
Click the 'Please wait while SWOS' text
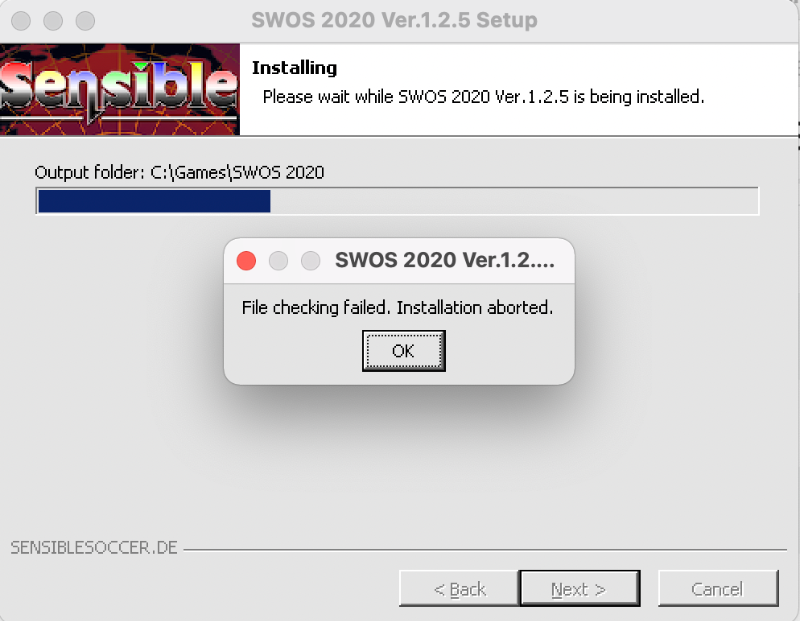click(483, 96)
